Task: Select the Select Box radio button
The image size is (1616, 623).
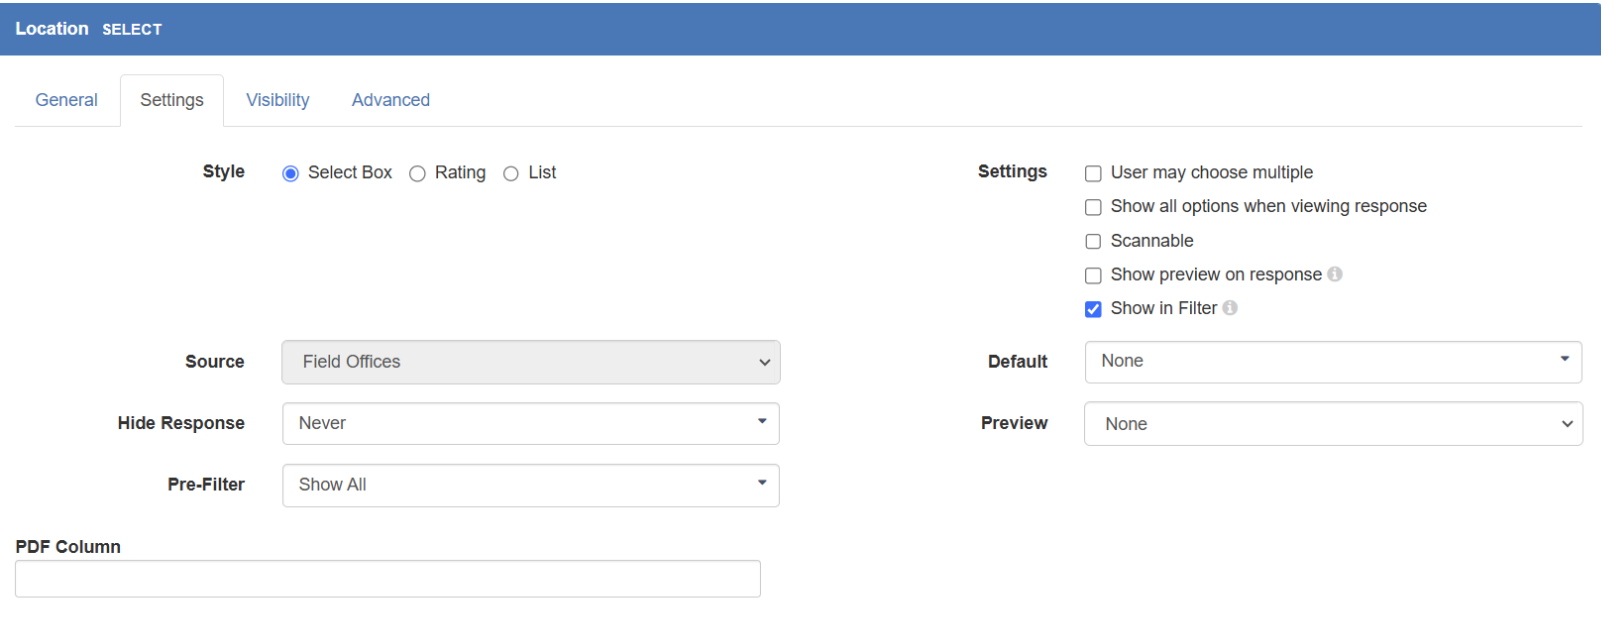Action: [x=291, y=174]
